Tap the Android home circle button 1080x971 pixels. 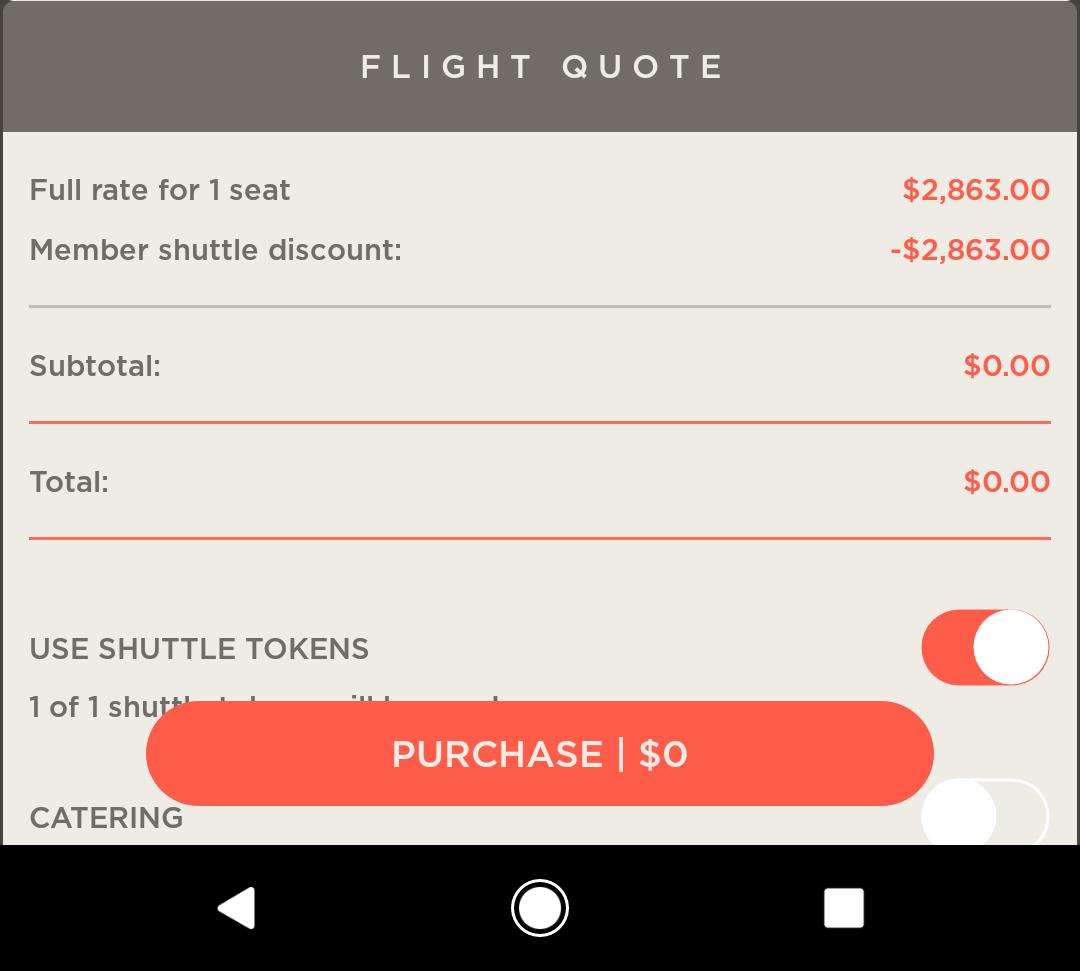pos(540,908)
